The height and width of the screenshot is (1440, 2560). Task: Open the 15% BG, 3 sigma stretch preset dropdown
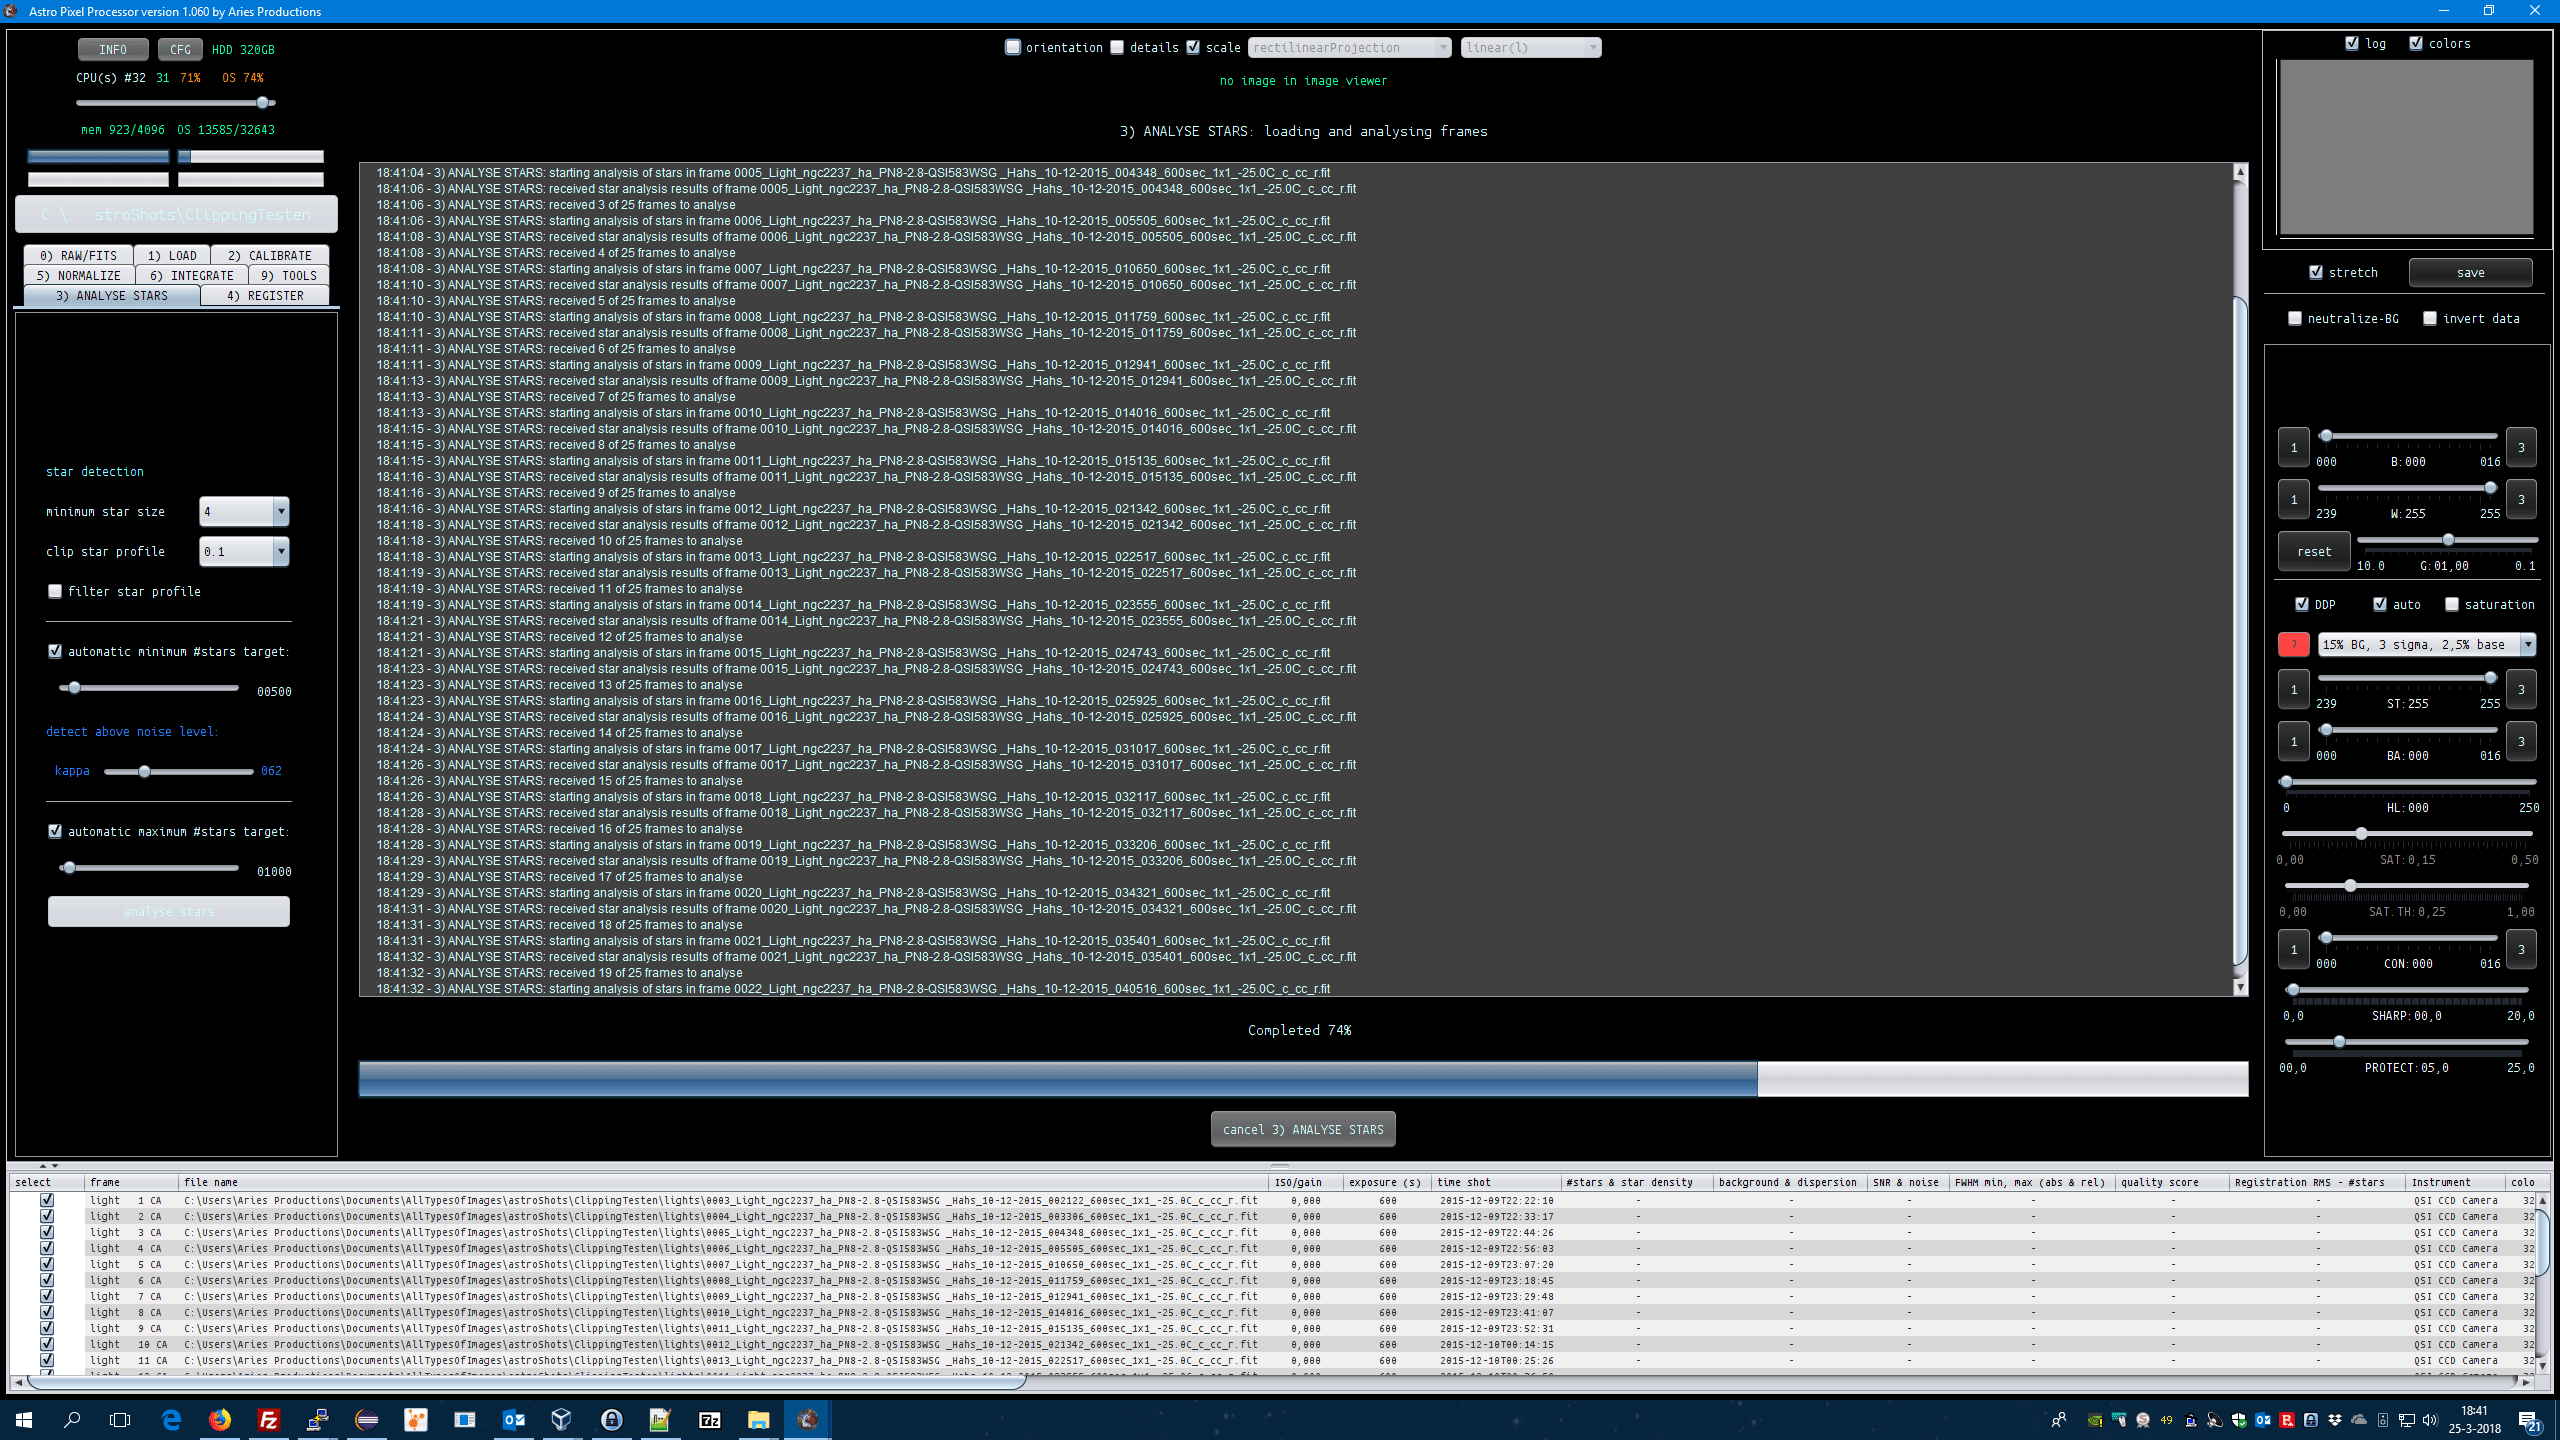(x=2527, y=645)
